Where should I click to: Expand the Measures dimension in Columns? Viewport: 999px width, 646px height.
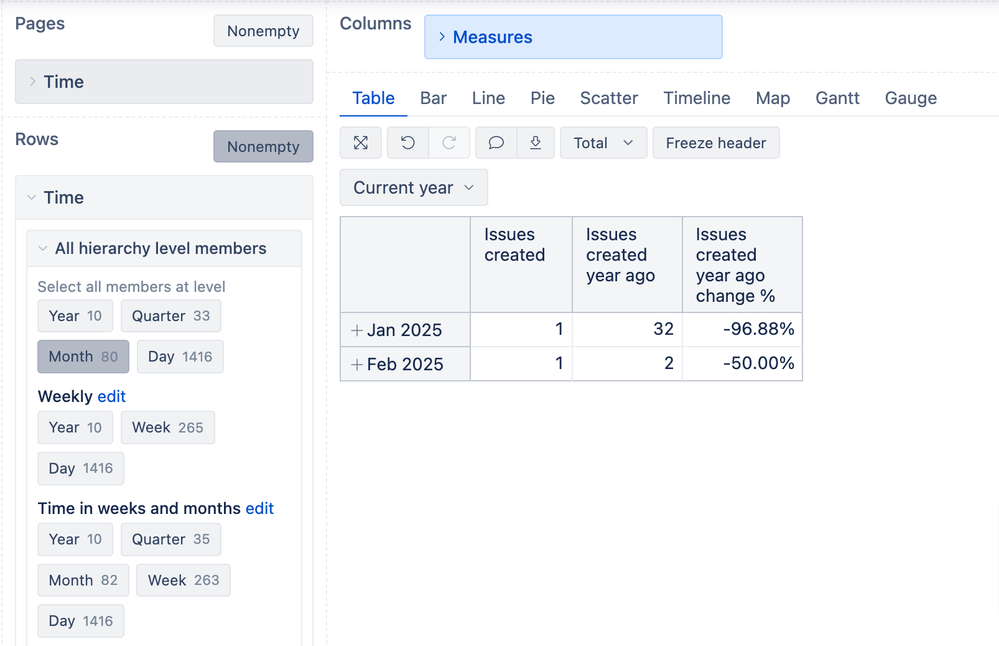point(442,37)
